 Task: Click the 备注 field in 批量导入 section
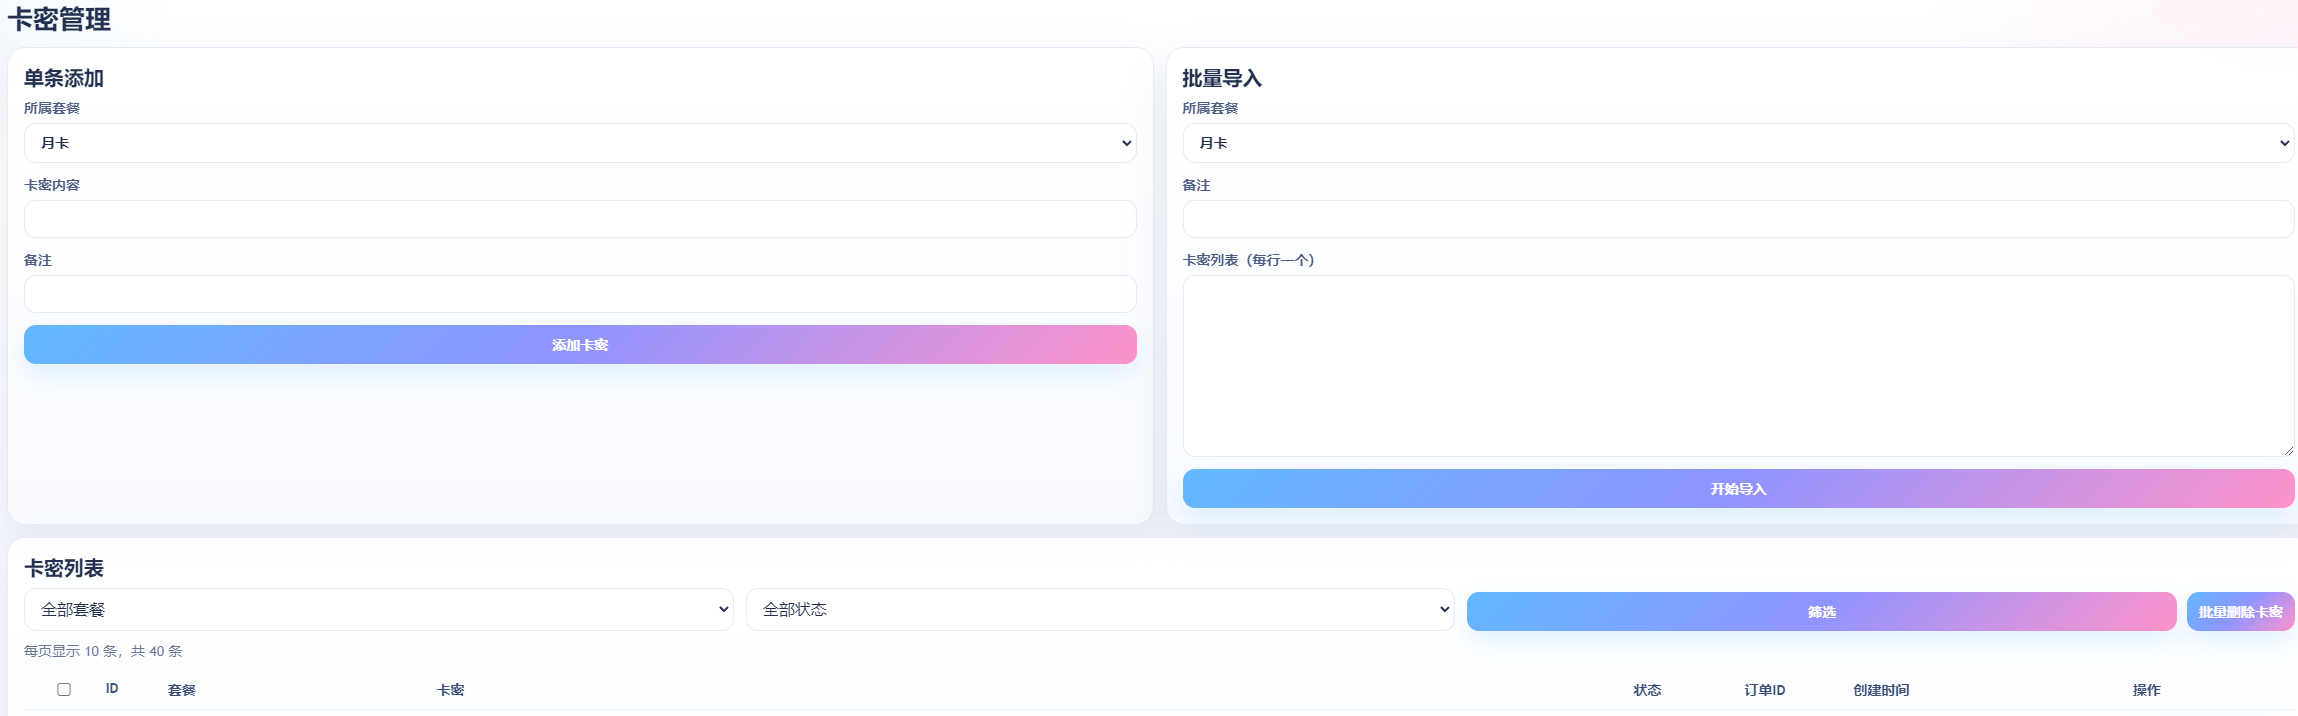click(x=1738, y=219)
